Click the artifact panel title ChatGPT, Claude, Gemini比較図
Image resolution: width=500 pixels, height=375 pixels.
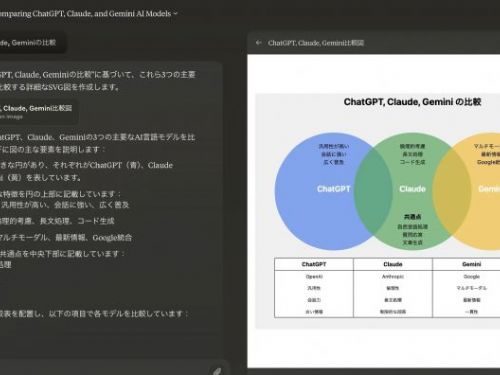click(316, 43)
